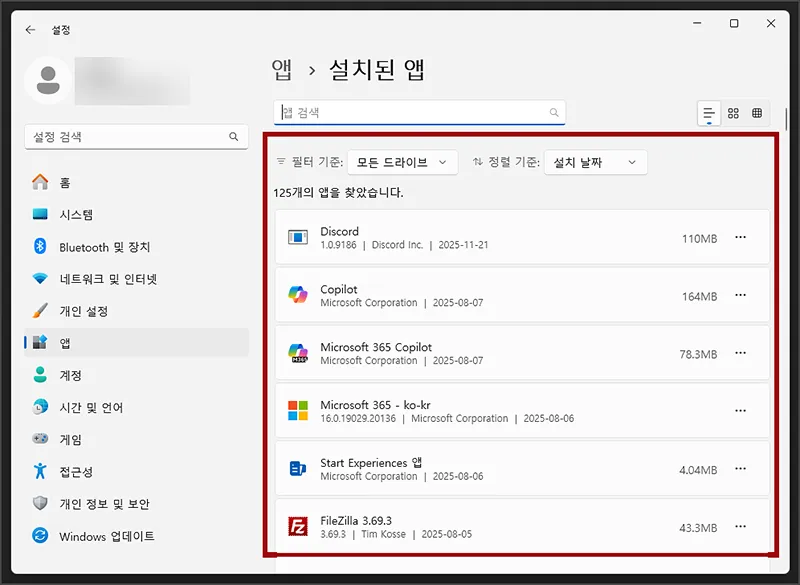Switch to table view layout icon
The width and height of the screenshot is (800, 585).
tap(757, 113)
